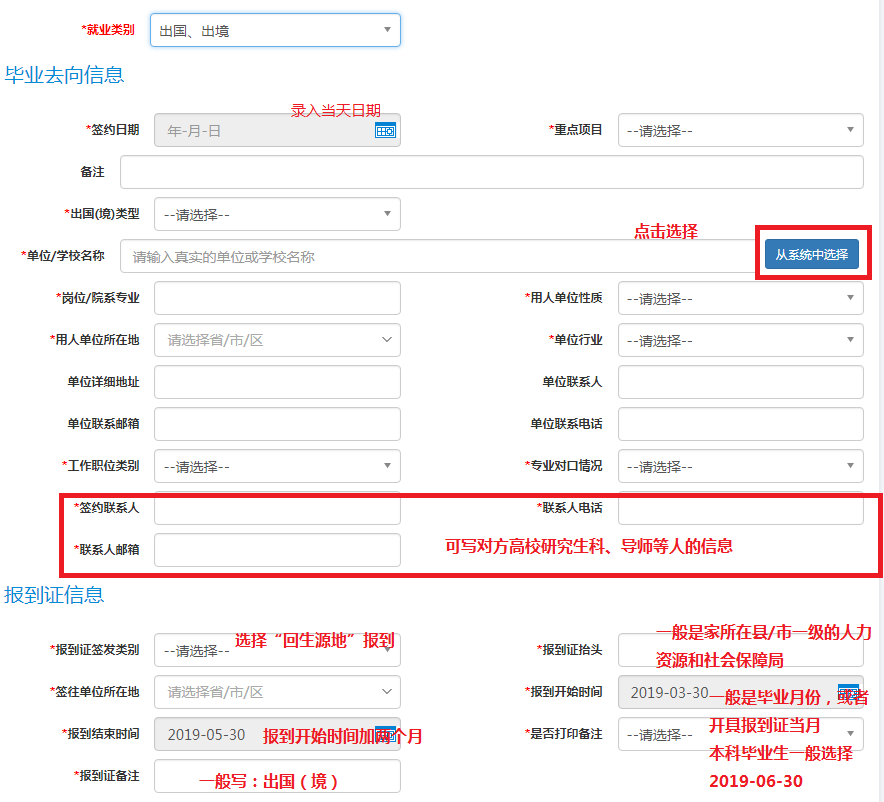
Task: Click calendar icon in 报到结束时间 field
Action: [385, 734]
